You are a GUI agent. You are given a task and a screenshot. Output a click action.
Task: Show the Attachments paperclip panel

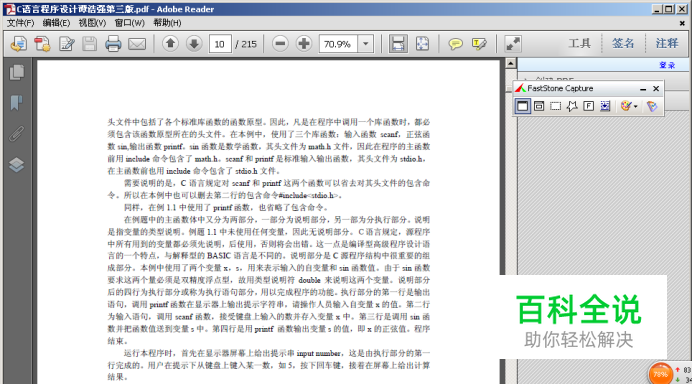pos(17,134)
